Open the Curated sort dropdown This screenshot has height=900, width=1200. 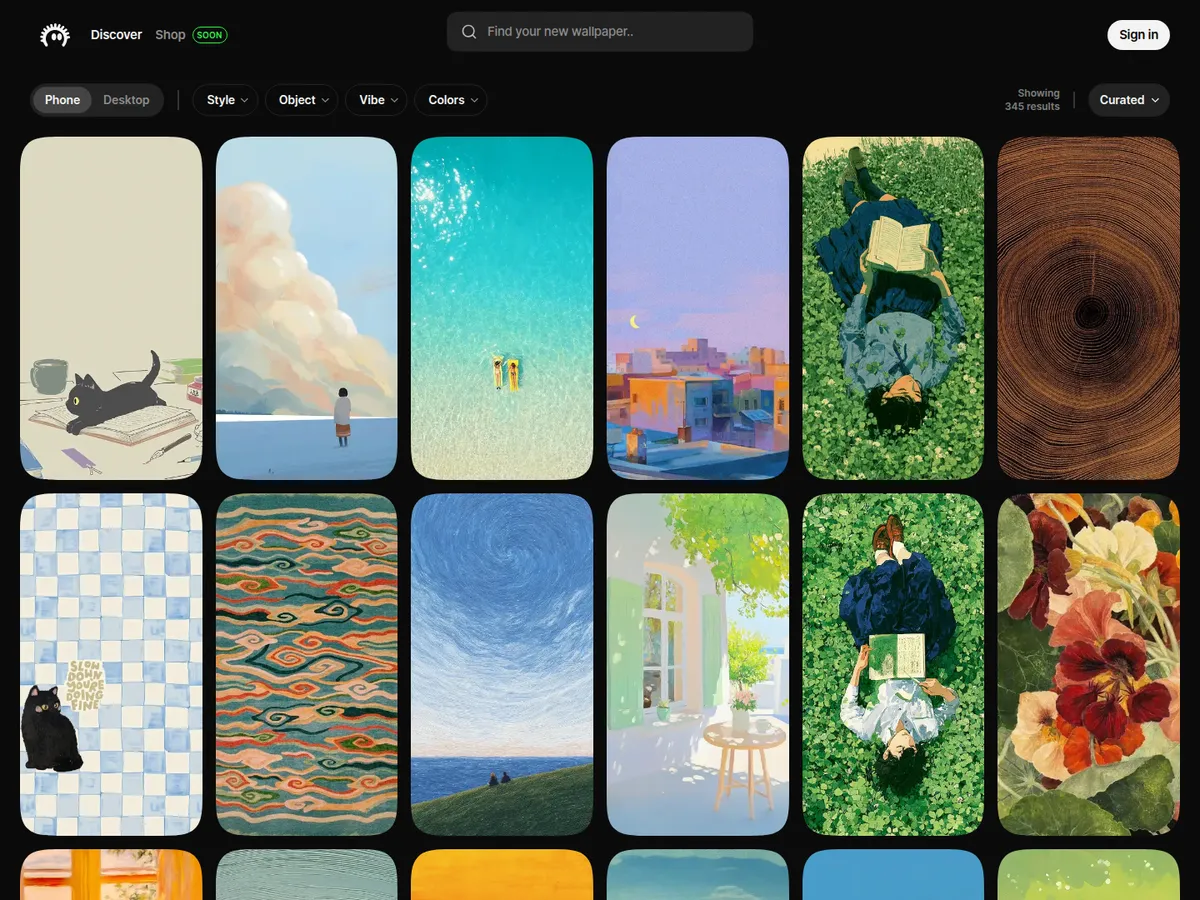point(1129,100)
